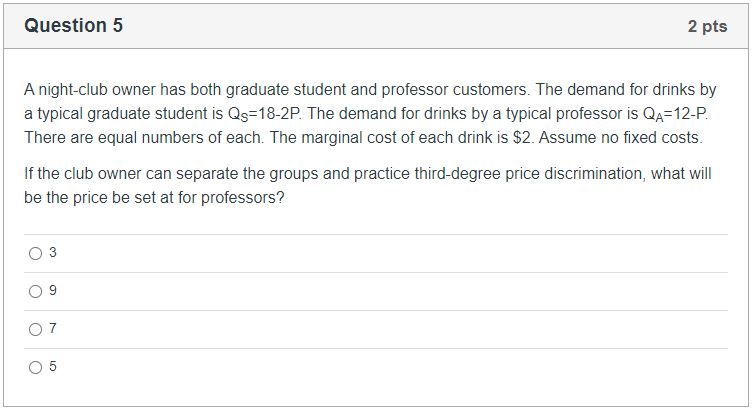The height and width of the screenshot is (411, 756).
Task: Click the sentence "There are equal numbers of each."
Action: click(x=144, y=137)
